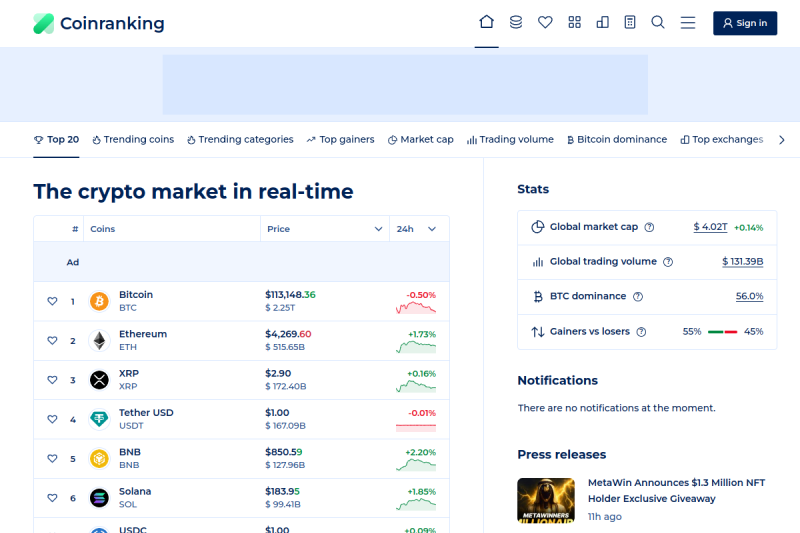Viewport: 800px width, 533px height.
Task: Open the calculator icon in navigation
Action: 630,22
